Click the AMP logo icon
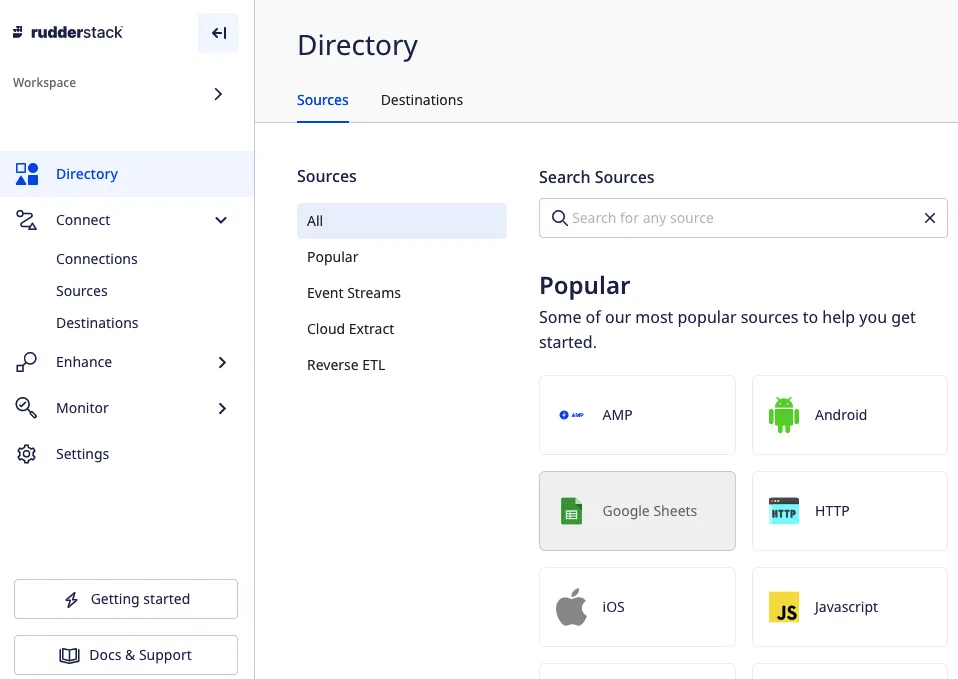Screen dimensions: 958x679 click(x=572, y=415)
